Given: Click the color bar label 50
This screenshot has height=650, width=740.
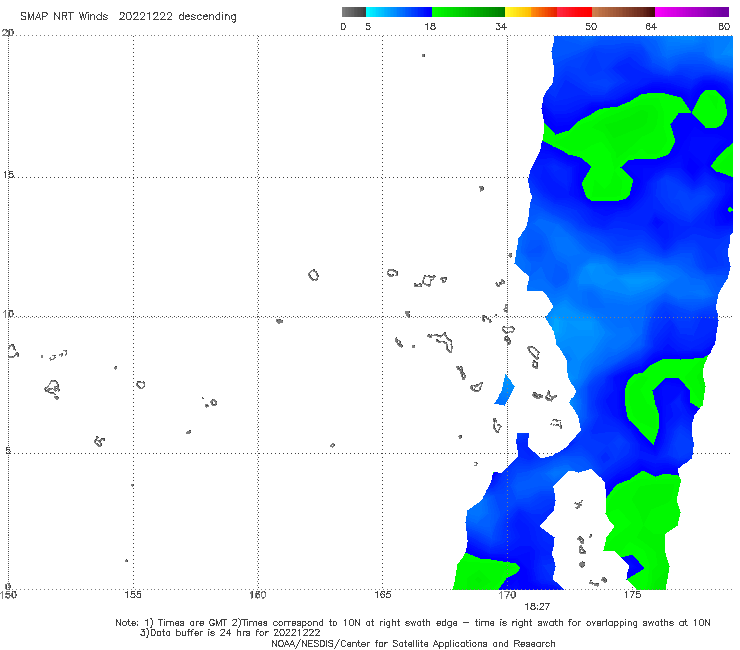Looking at the screenshot, I should click(x=591, y=27).
